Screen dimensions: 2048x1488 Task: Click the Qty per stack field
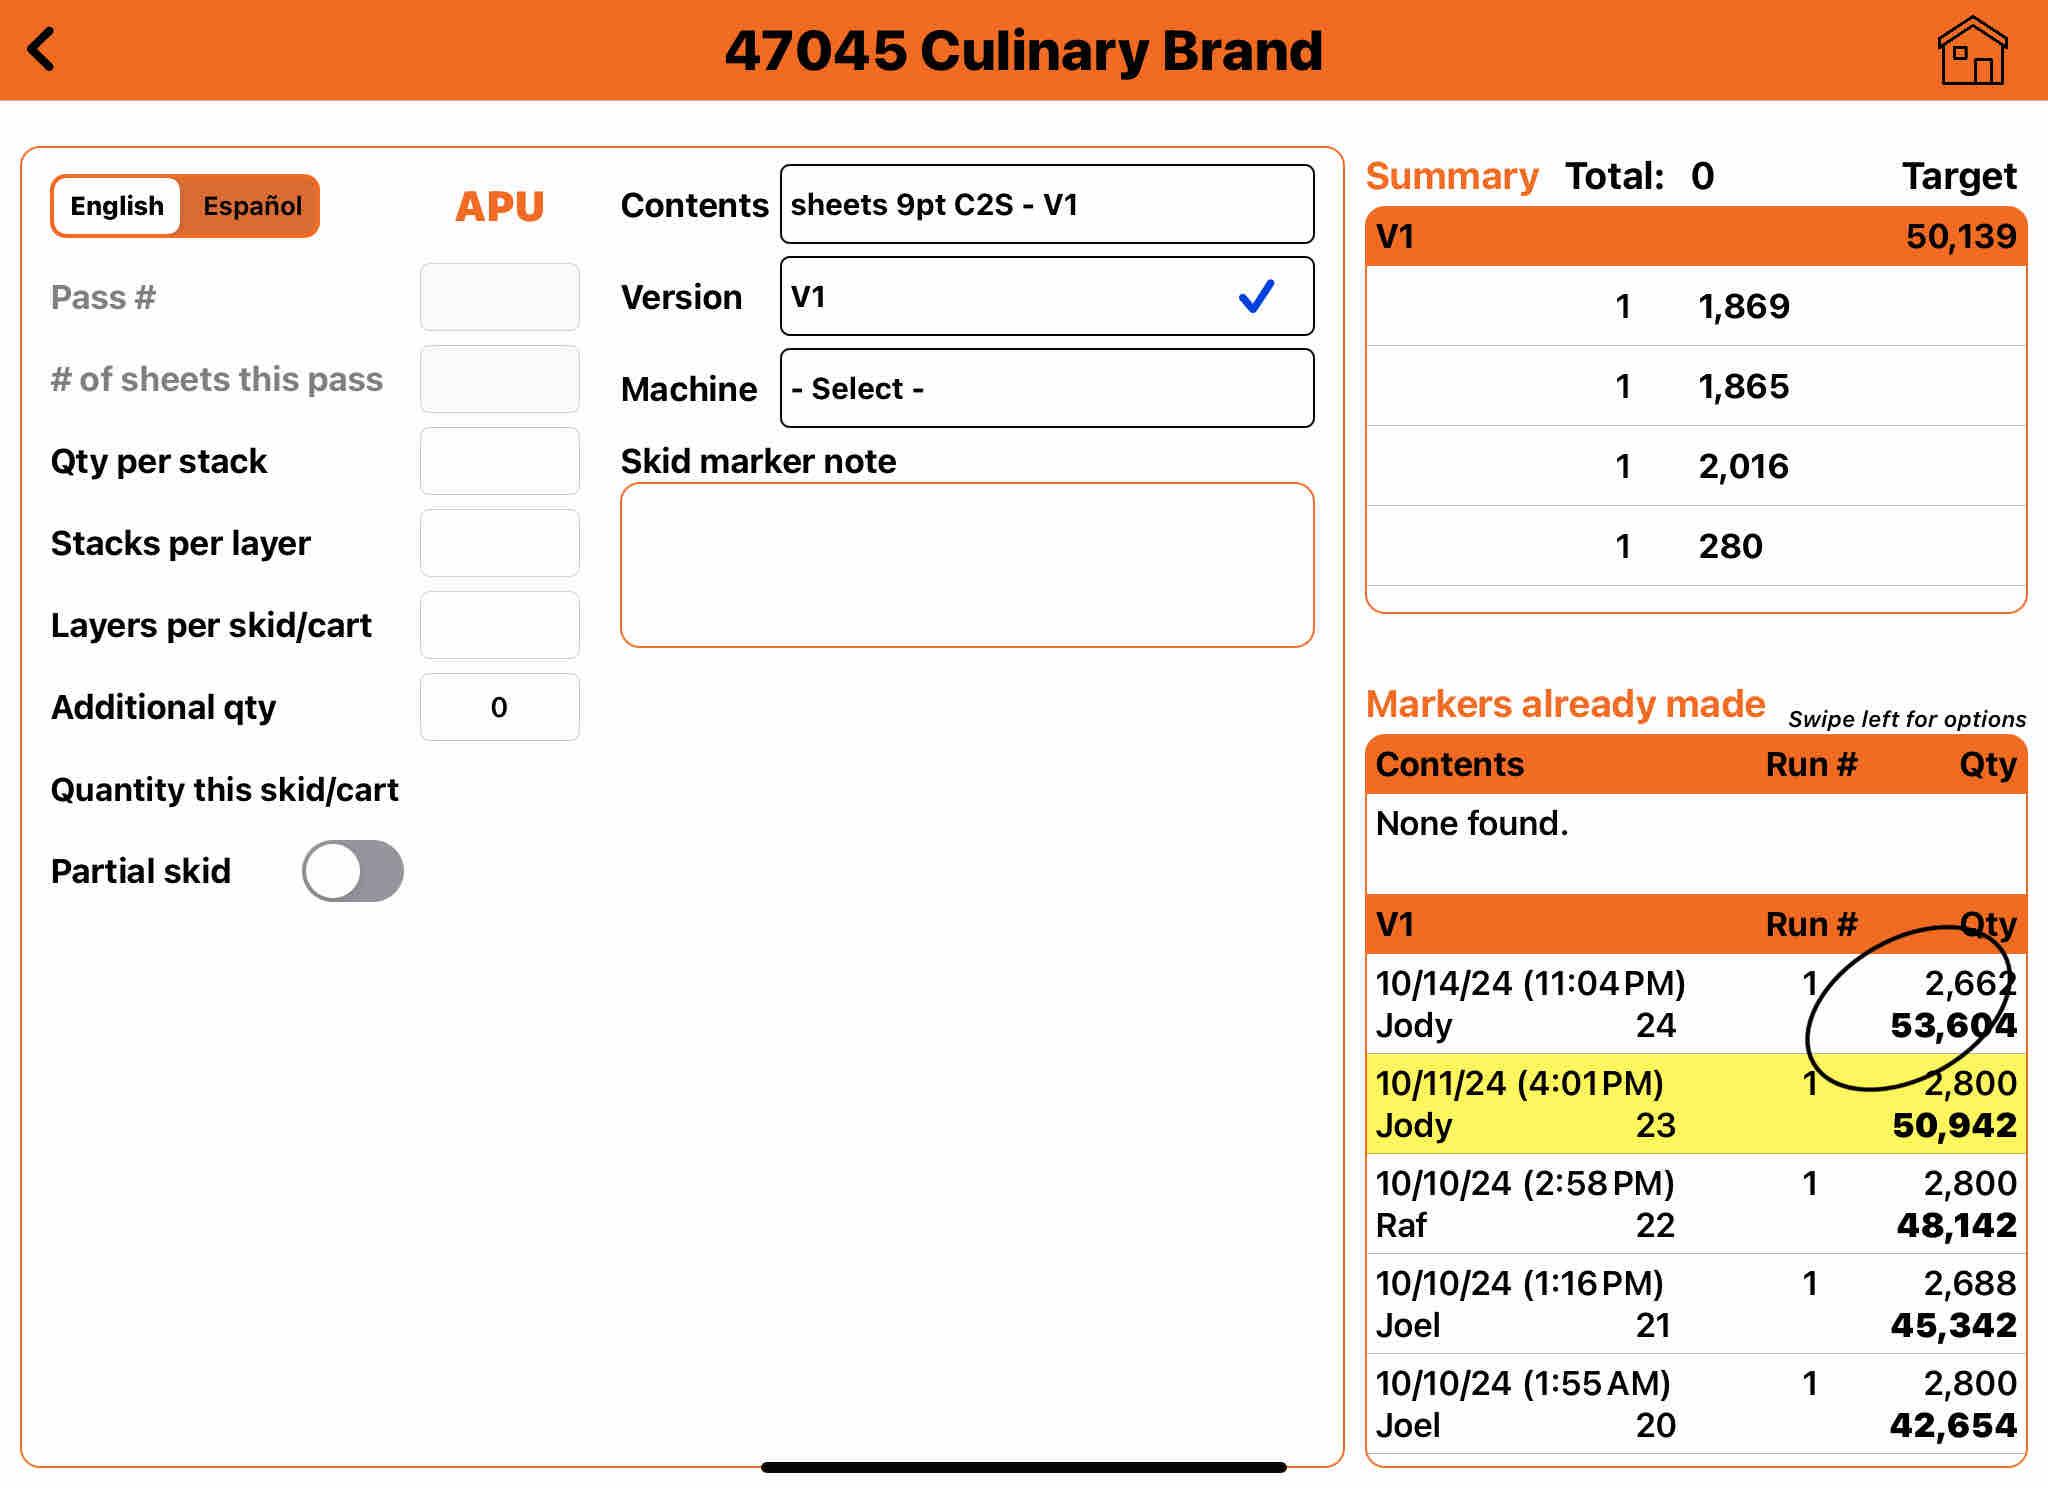pyautogui.click(x=499, y=461)
